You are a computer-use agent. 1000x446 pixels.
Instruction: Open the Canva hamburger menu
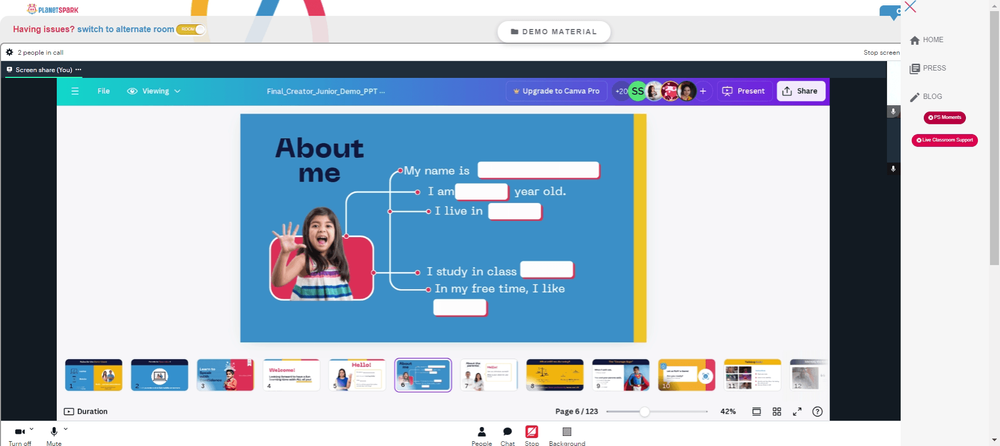[x=75, y=91]
